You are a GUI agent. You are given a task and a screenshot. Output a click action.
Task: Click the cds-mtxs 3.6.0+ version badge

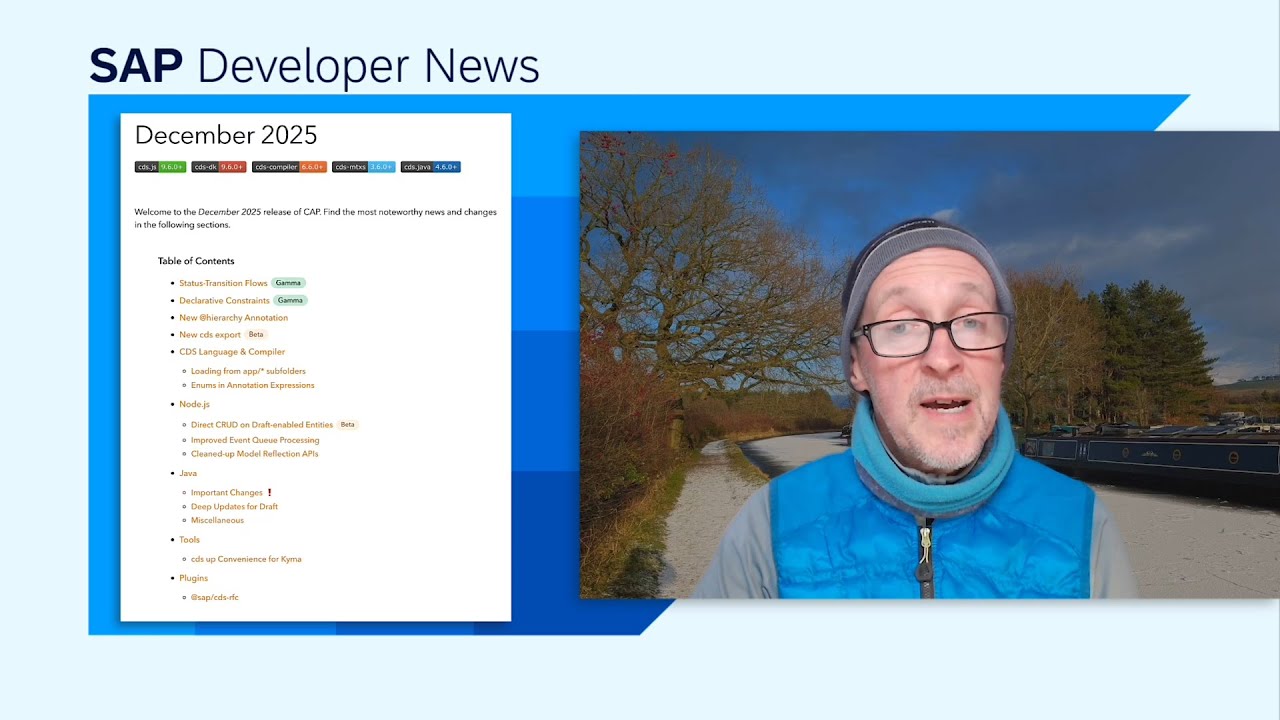click(x=363, y=167)
